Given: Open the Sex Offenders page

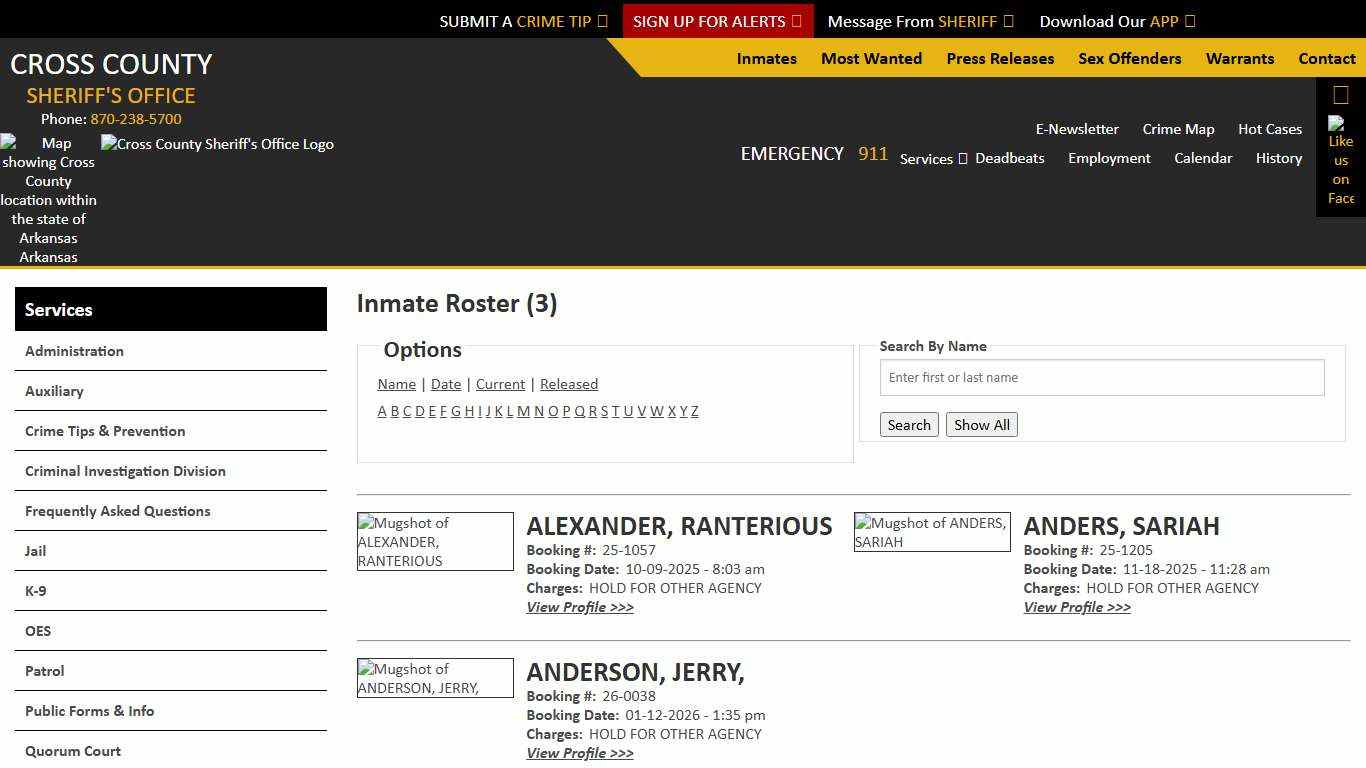Looking at the screenshot, I should coord(1129,58).
